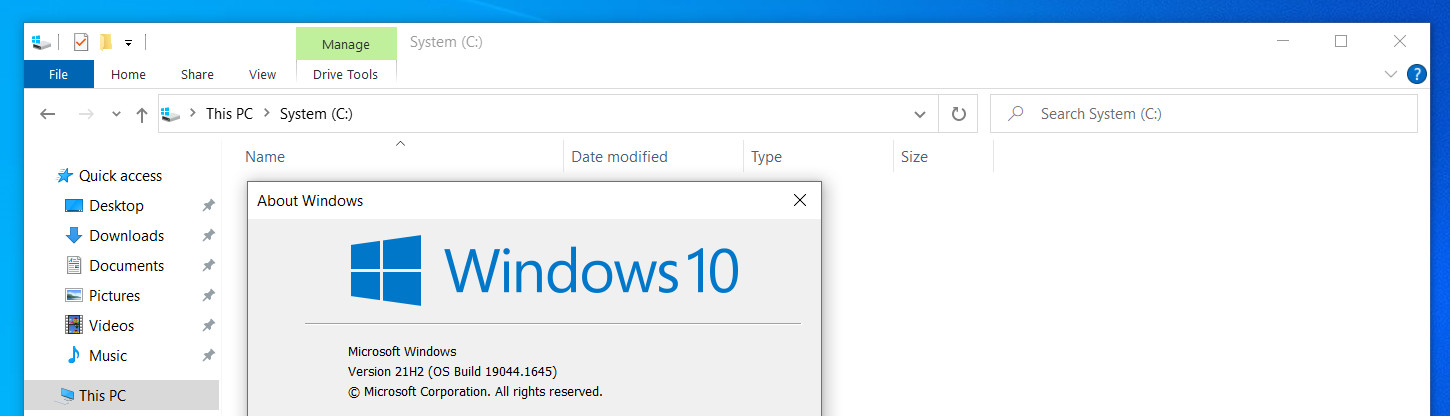Click the drive icon in title bar
The image size is (1450, 416).
41,42
